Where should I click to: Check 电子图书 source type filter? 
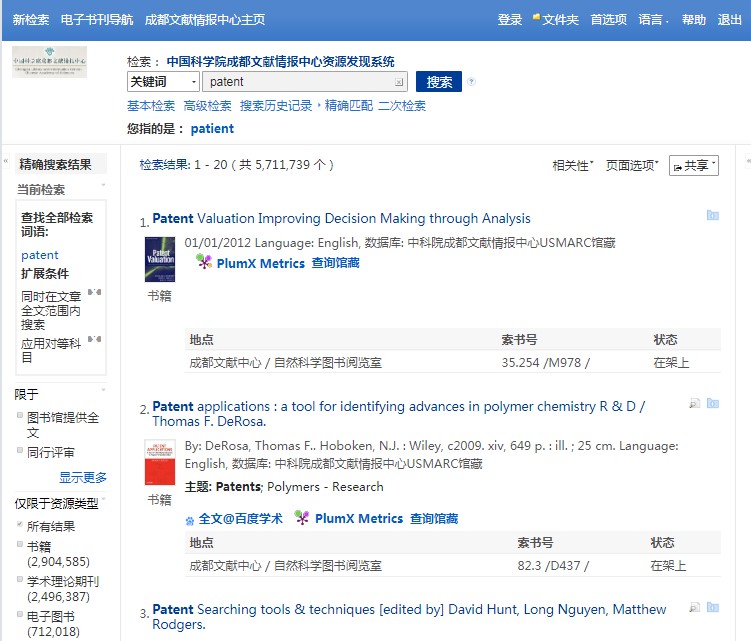[x=20, y=614]
